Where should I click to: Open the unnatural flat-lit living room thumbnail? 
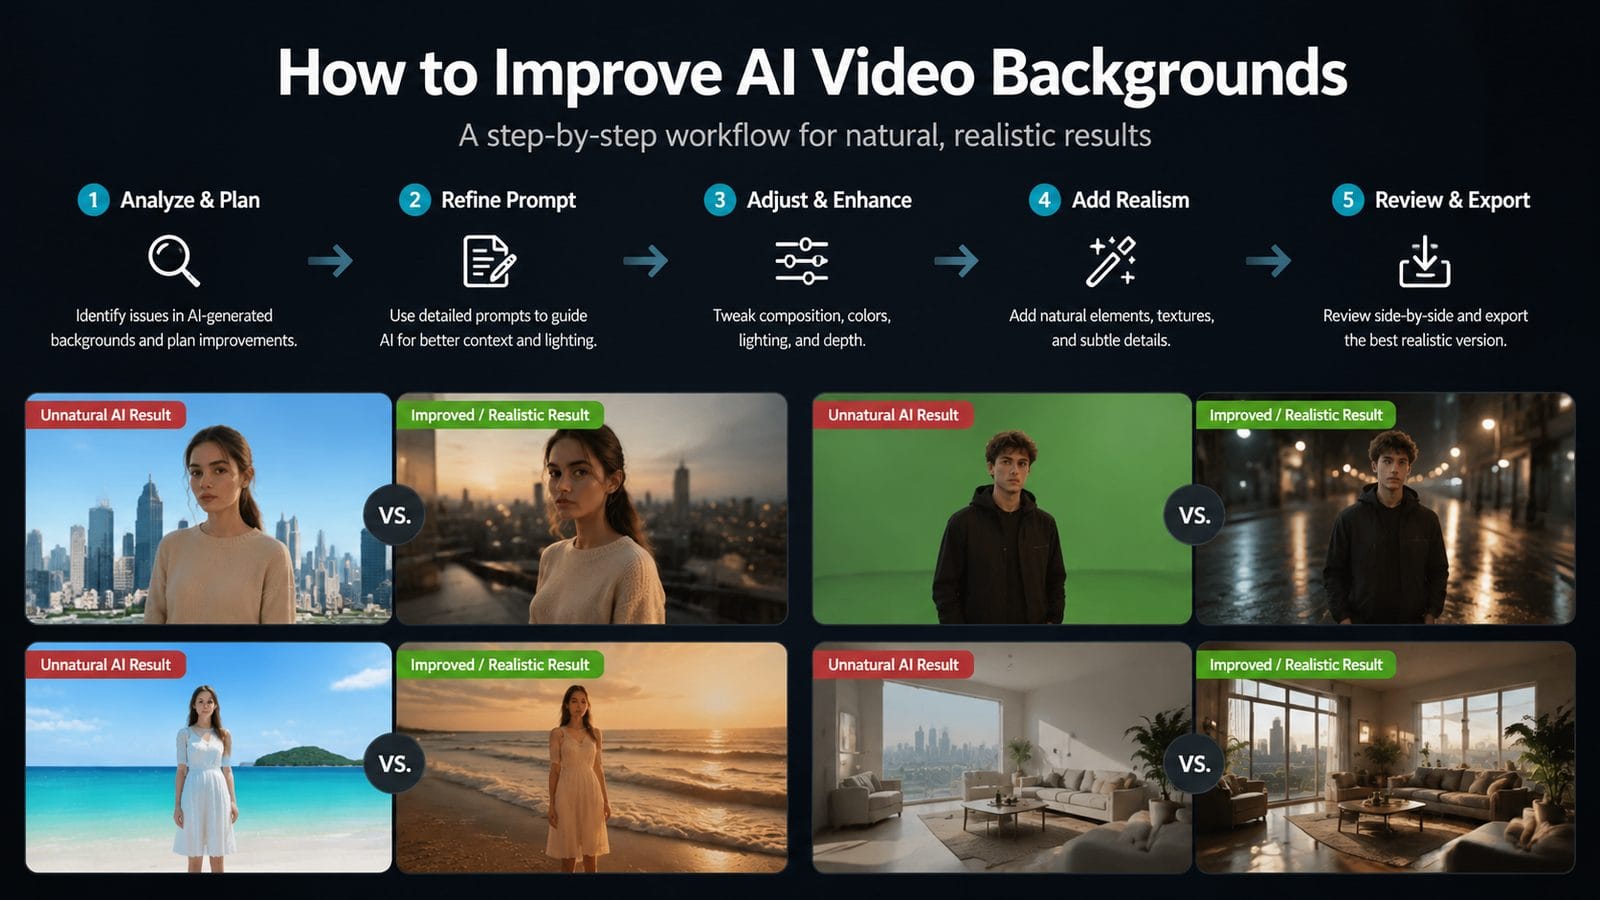tap(1002, 757)
